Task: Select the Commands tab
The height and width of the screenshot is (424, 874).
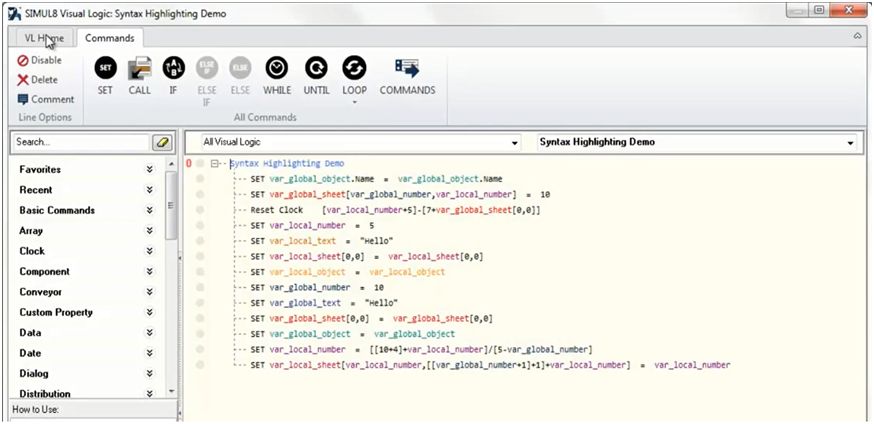Action: click(x=110, y=38)
